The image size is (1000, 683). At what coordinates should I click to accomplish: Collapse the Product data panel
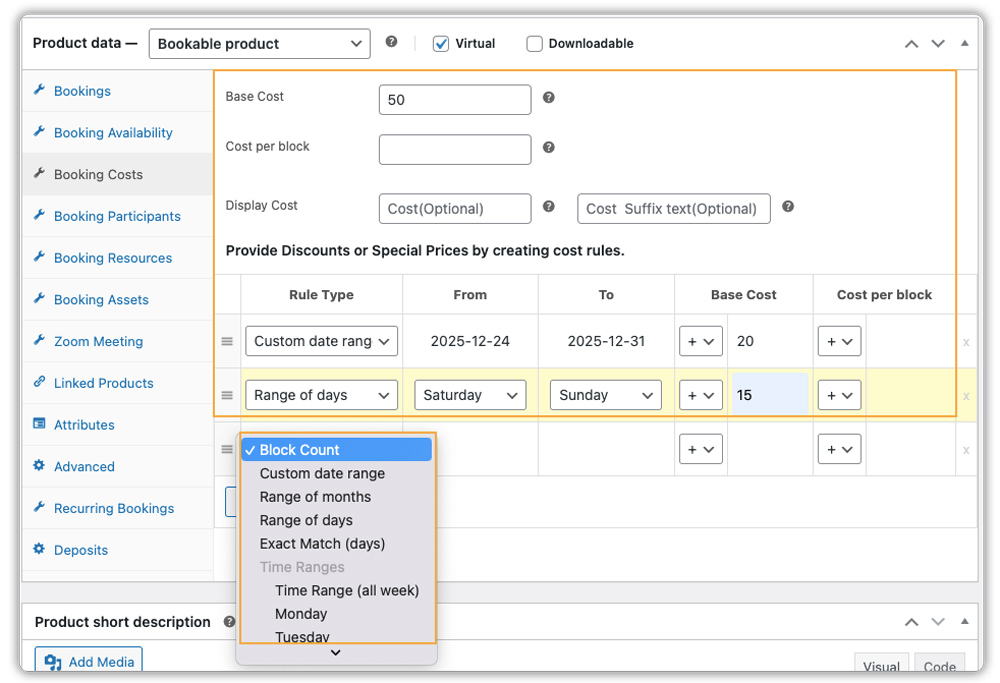964,43
